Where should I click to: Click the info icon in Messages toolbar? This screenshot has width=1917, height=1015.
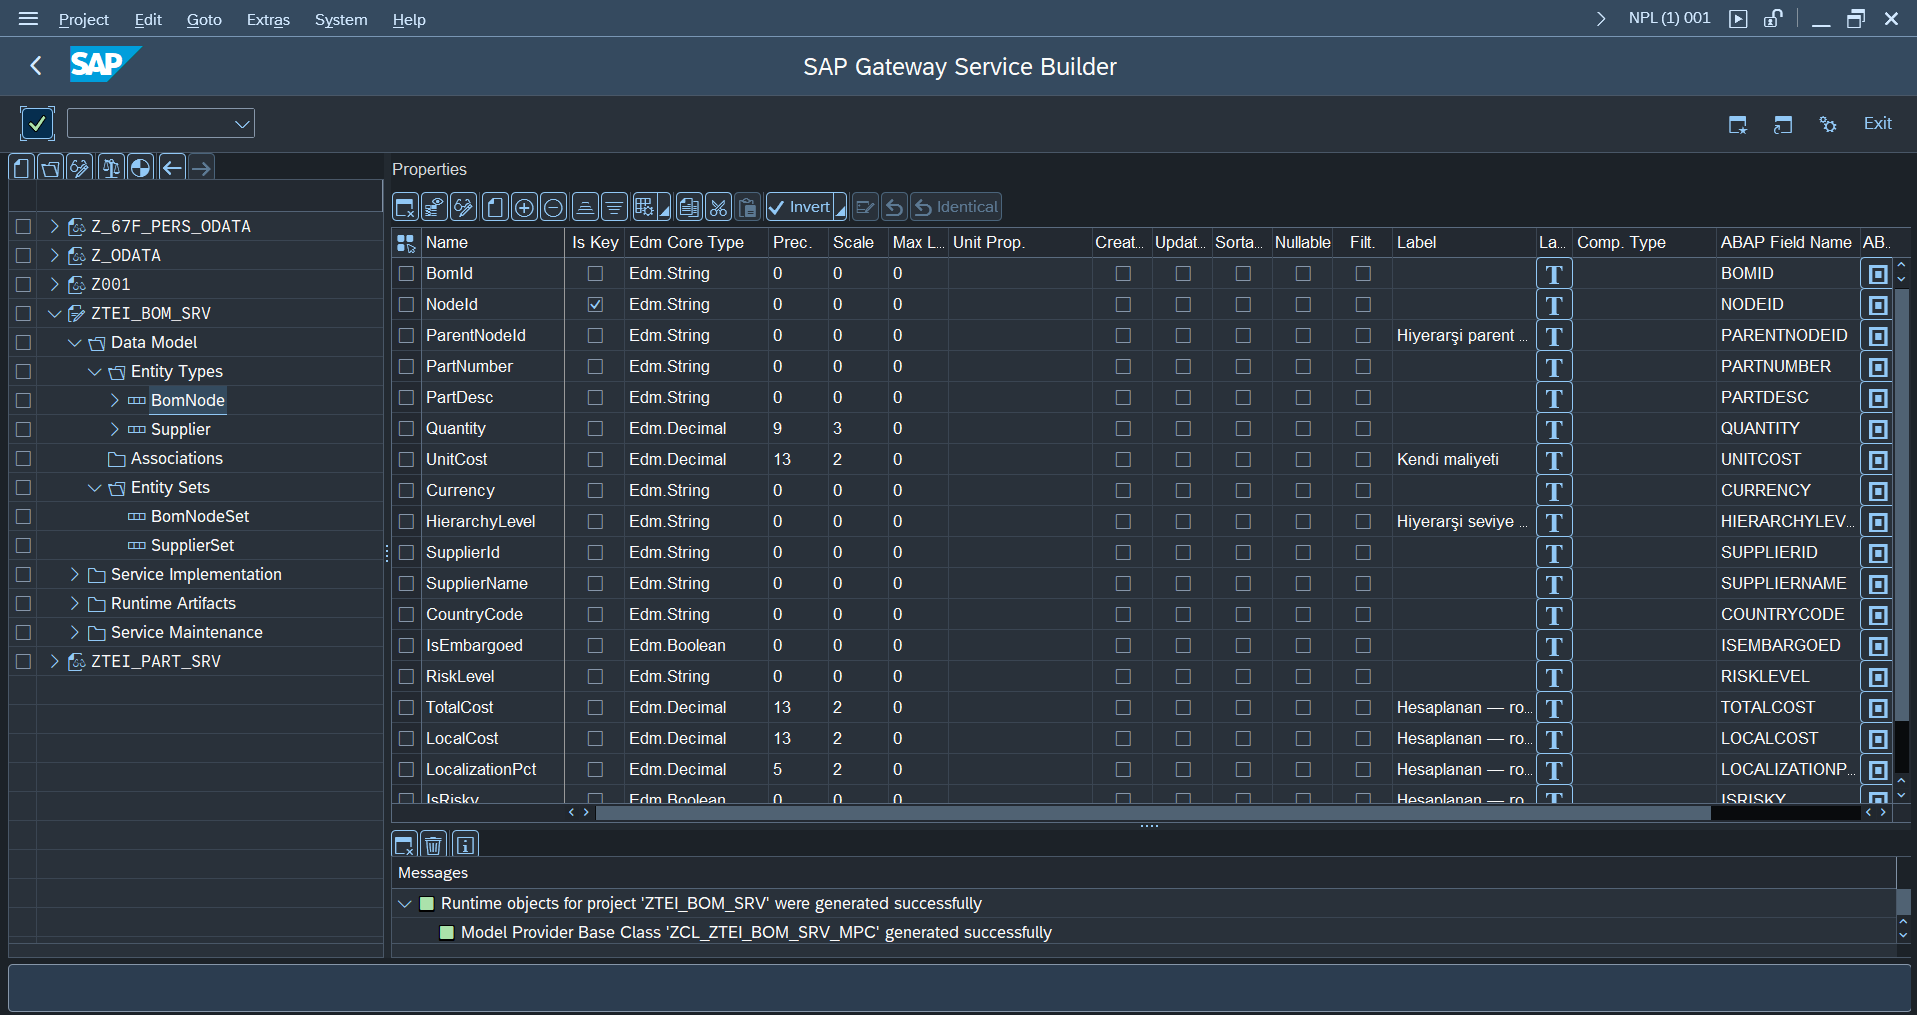[465, 845]
